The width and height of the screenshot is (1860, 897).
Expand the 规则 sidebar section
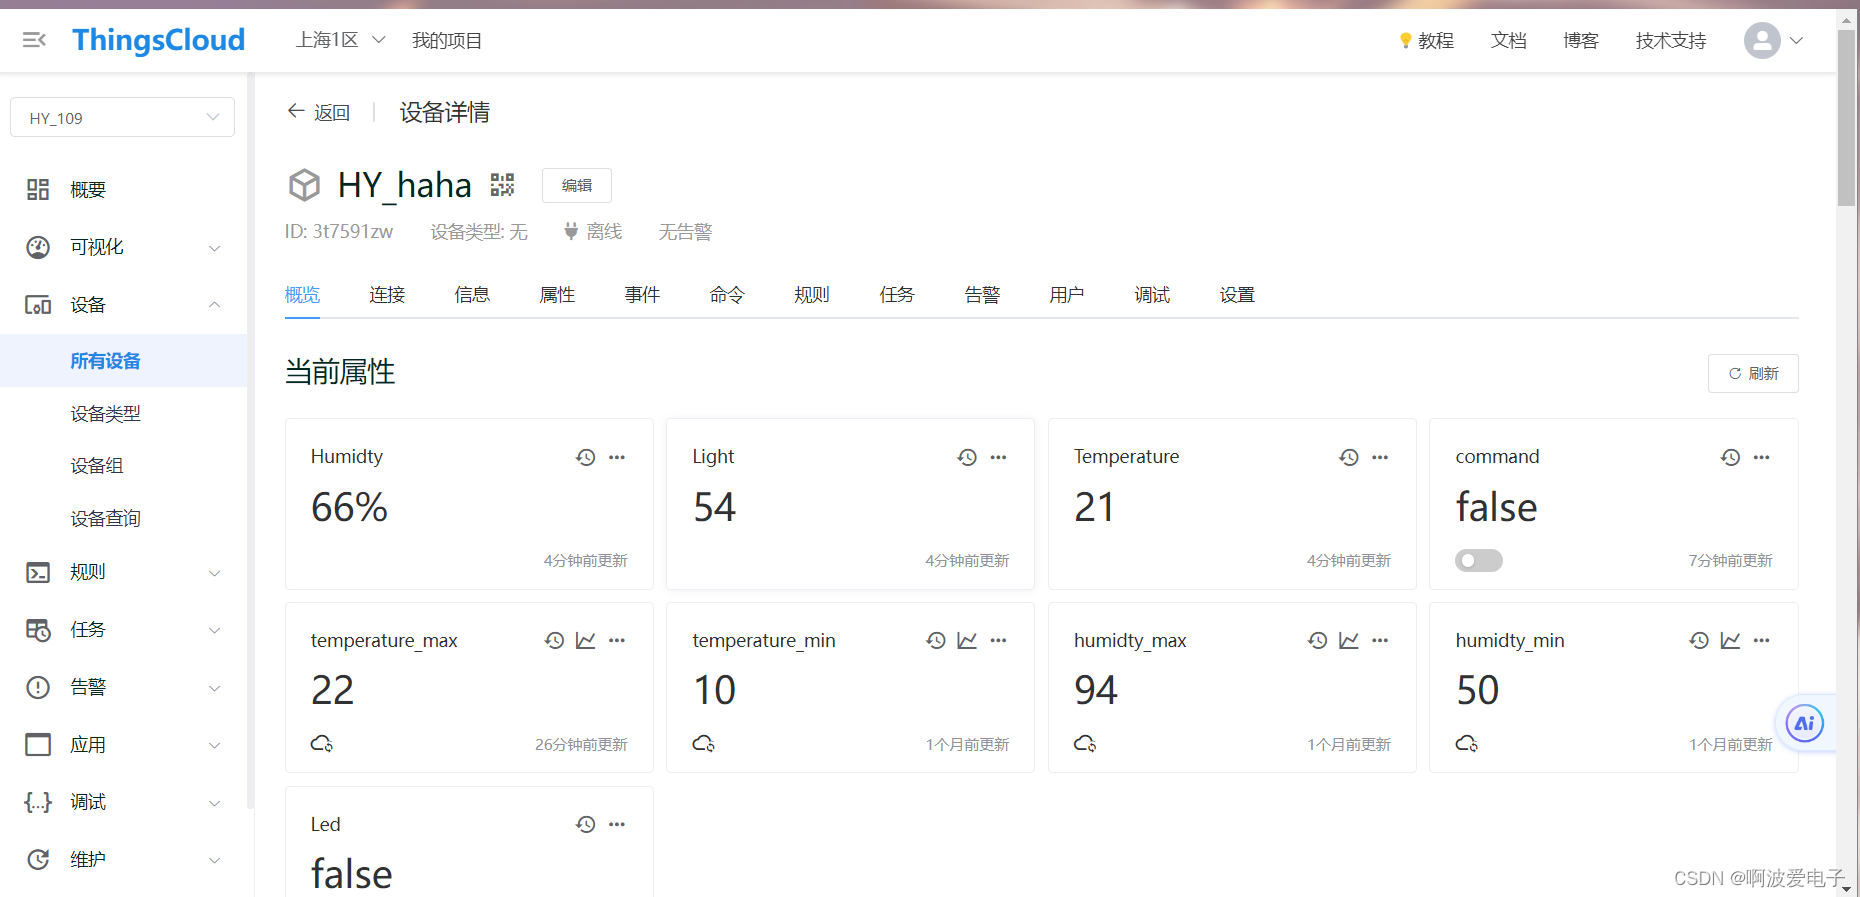point(123,572)
